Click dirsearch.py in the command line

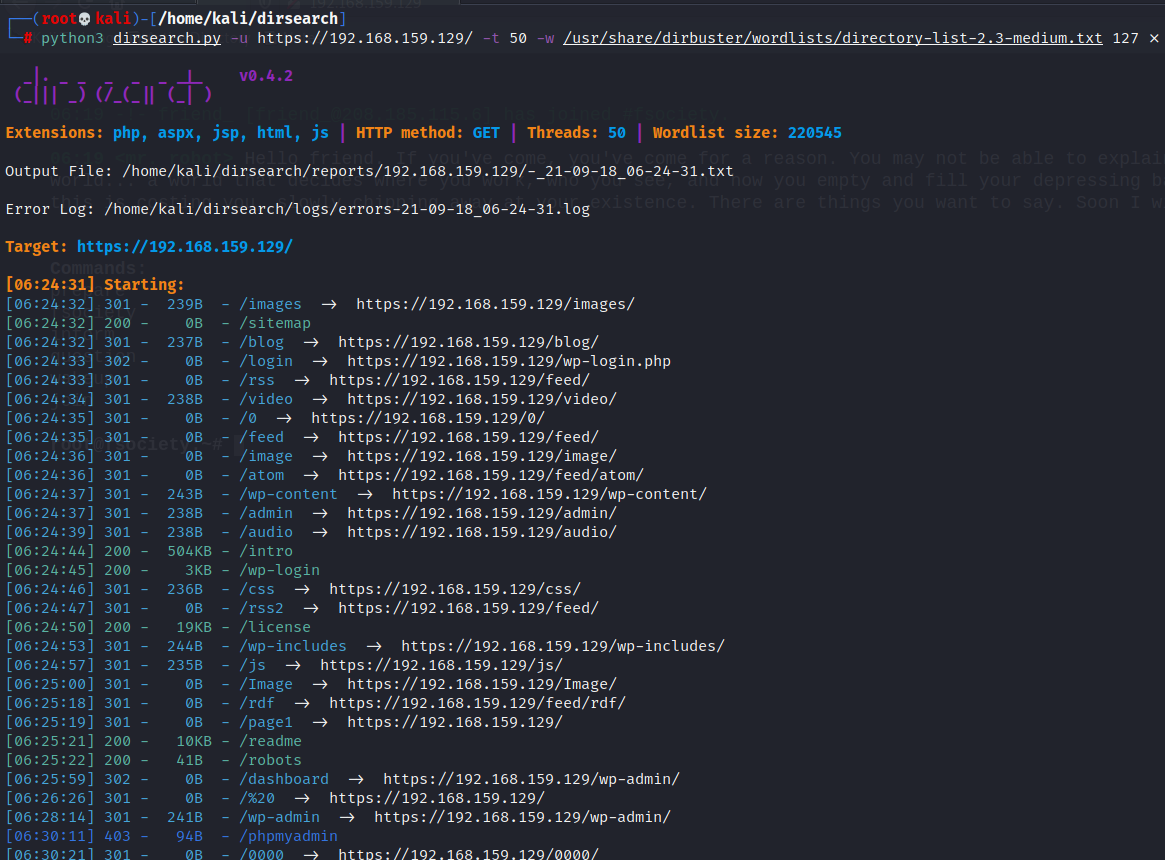point(167,38)
